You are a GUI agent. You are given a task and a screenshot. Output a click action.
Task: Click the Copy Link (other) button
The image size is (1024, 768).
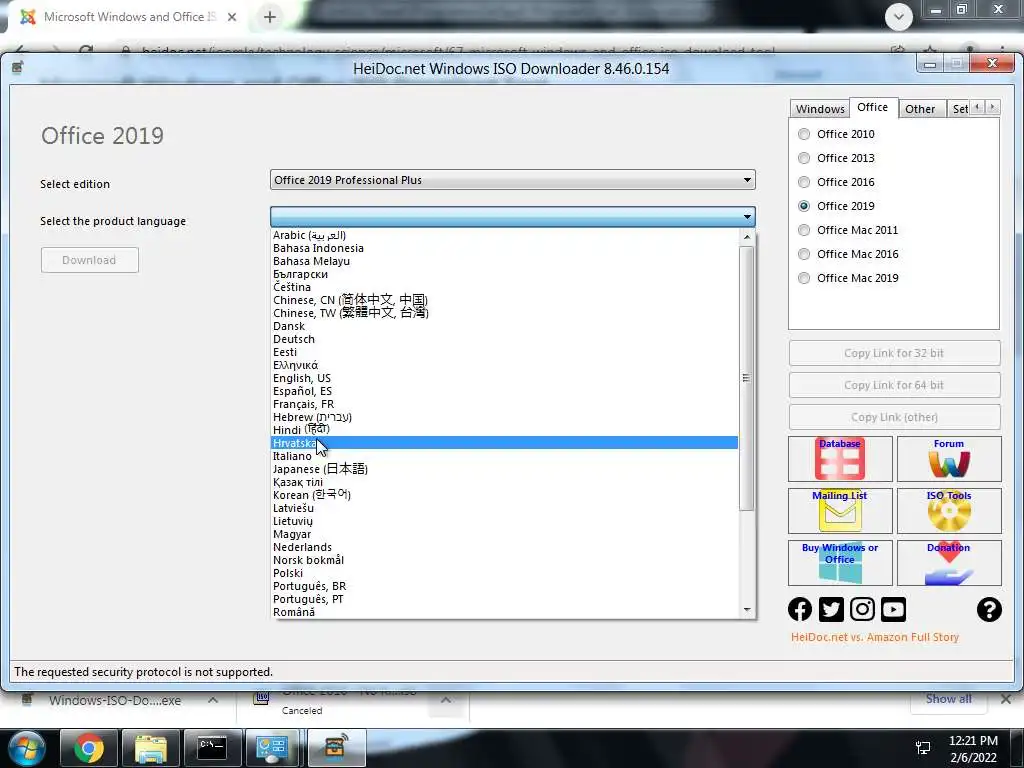(894, 417)
